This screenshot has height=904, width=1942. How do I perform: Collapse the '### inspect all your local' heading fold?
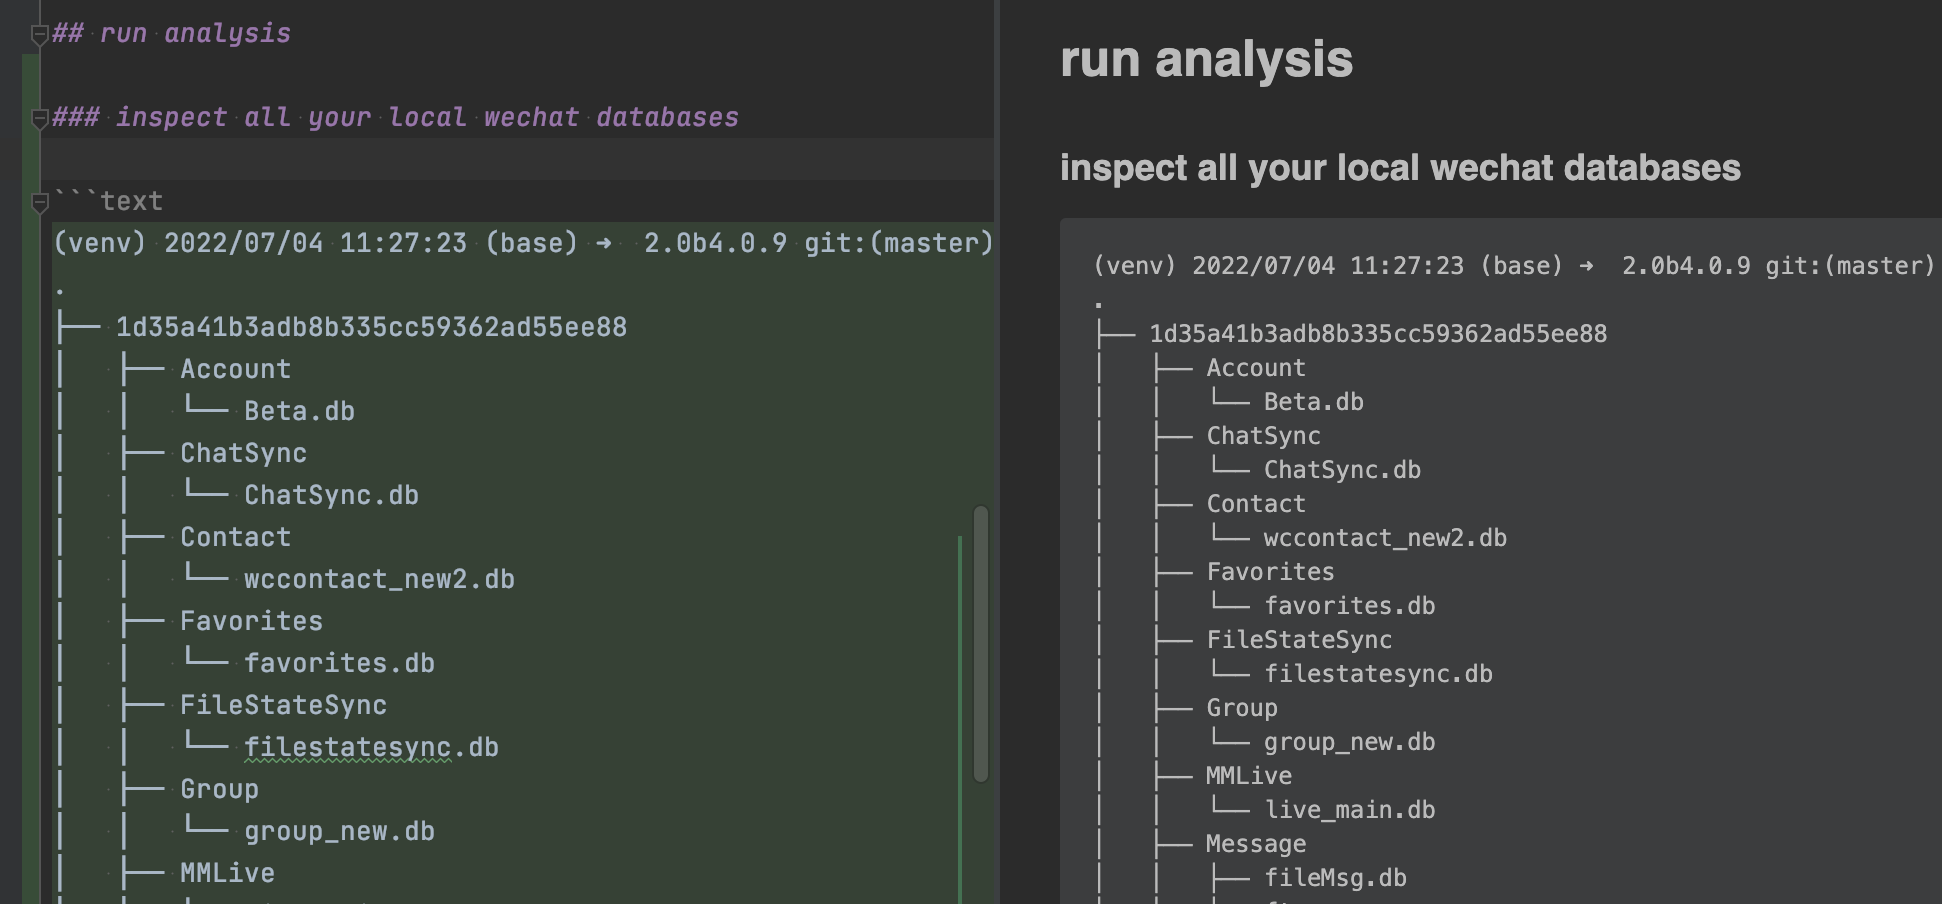(x=40, y=120)
